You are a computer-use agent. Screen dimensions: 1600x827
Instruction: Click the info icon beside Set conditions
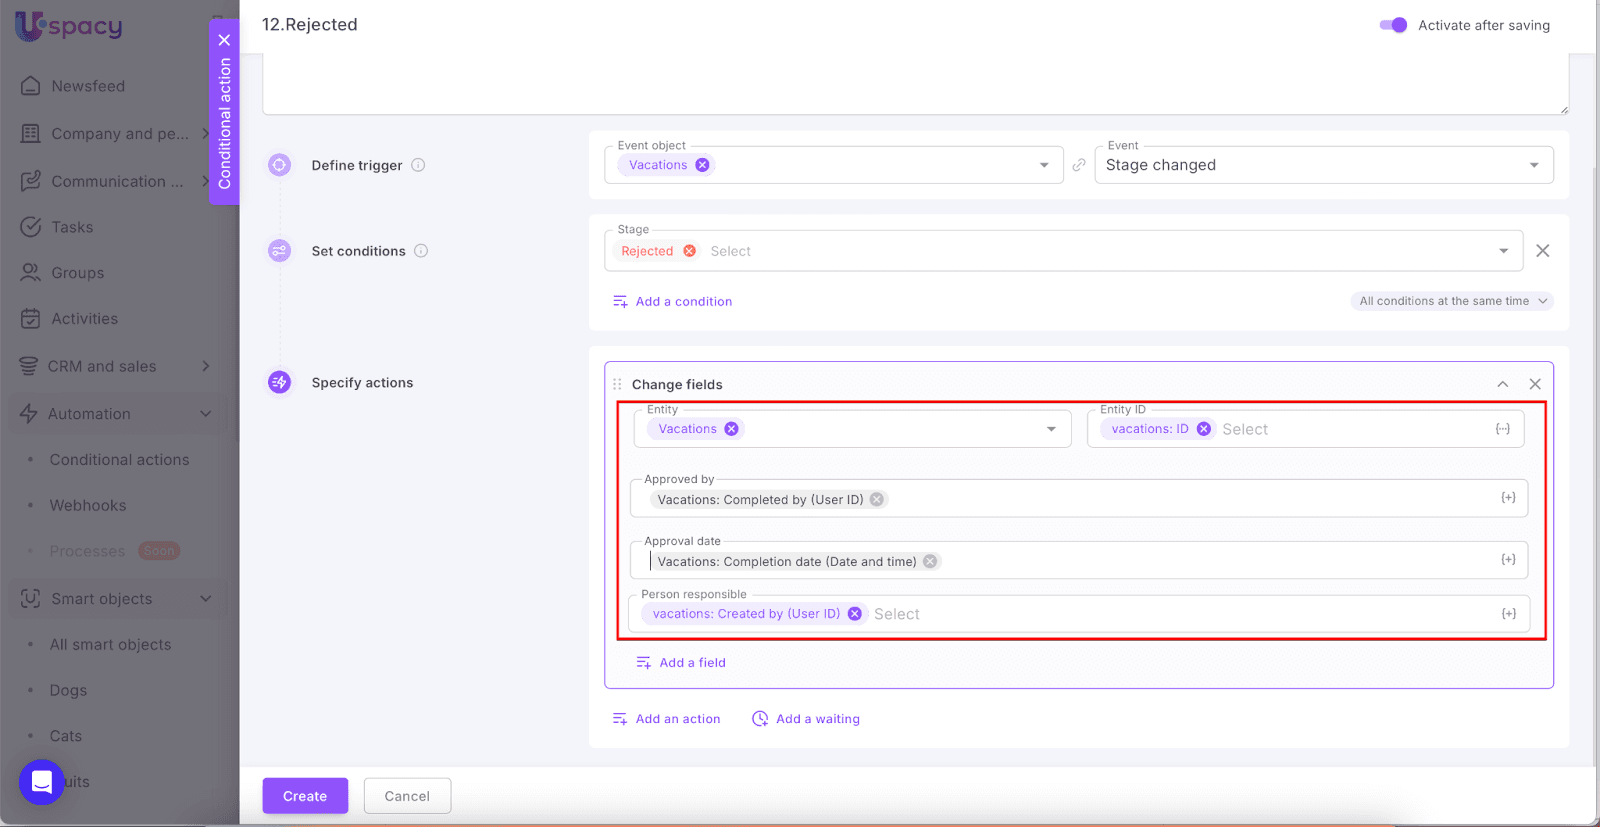pos(421,251)
